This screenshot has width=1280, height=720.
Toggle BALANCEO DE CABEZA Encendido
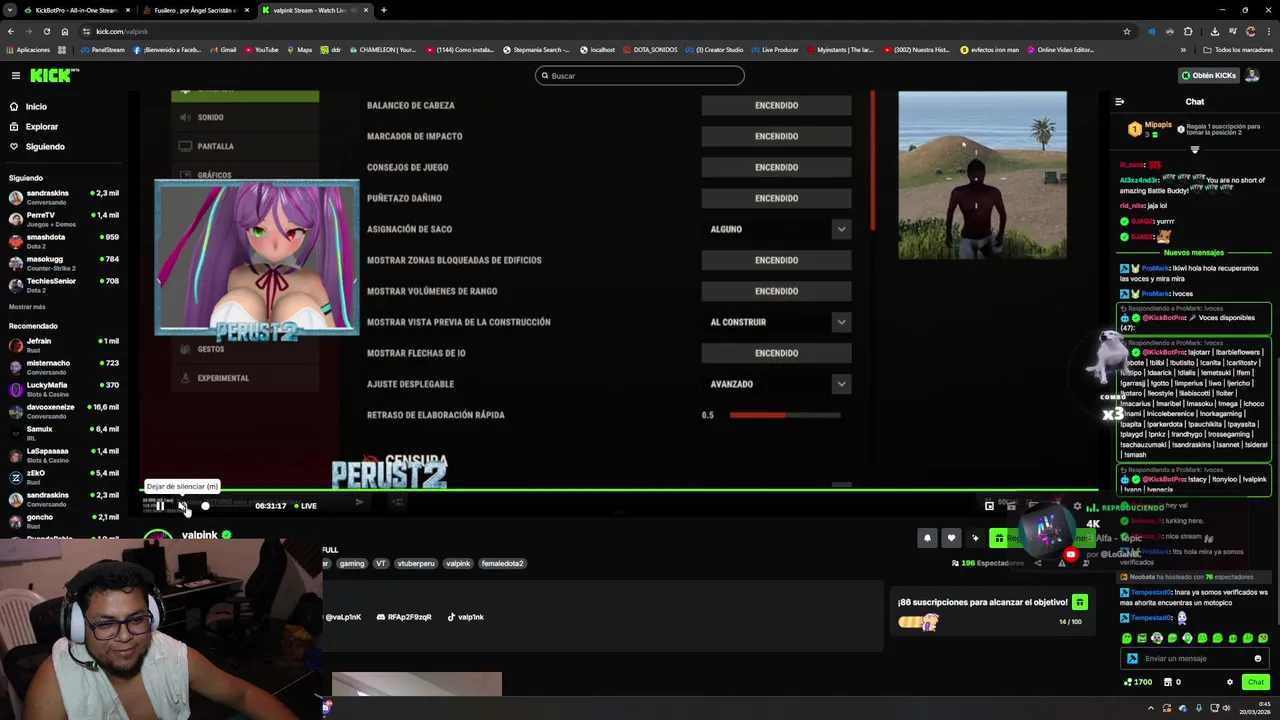point(776,105)
